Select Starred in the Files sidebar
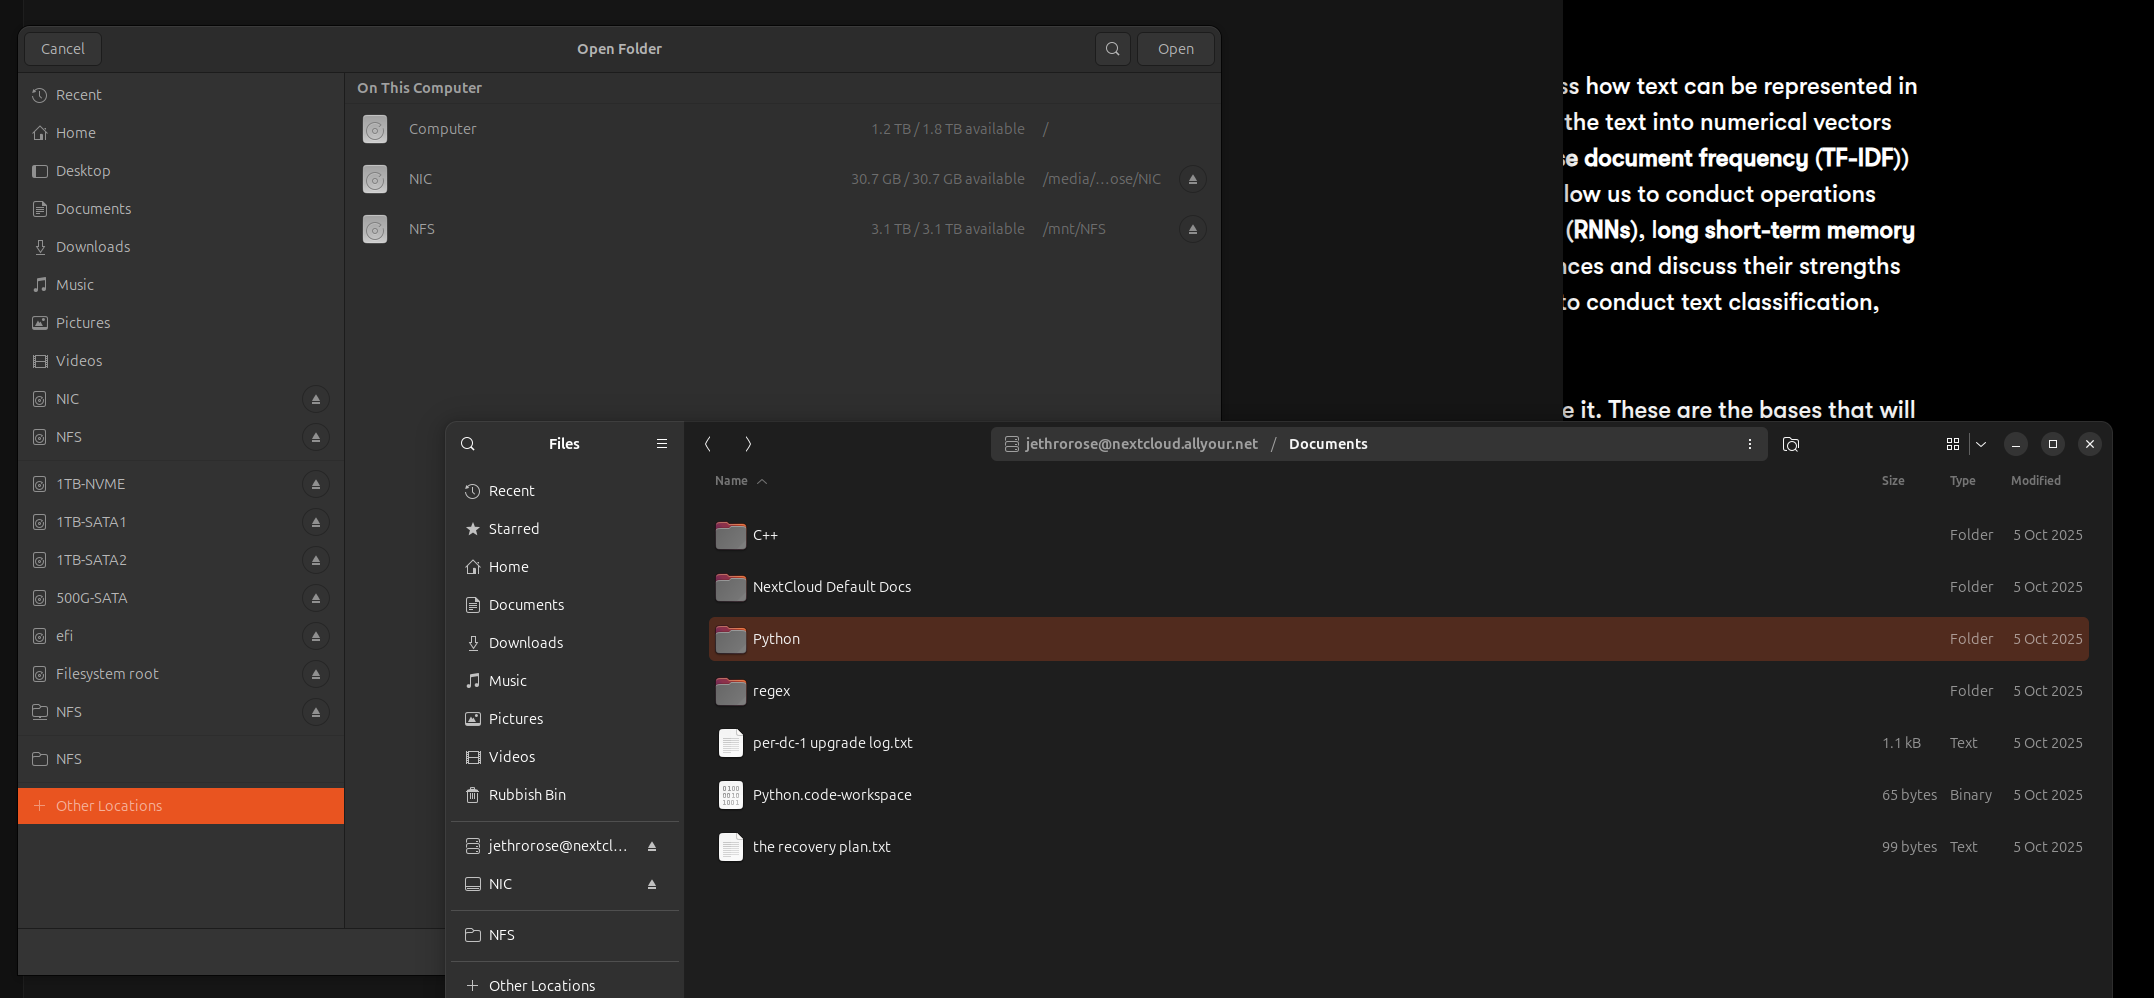This screenshot has height=998, width=2154. pyautogui.click(x=513, y=529)
